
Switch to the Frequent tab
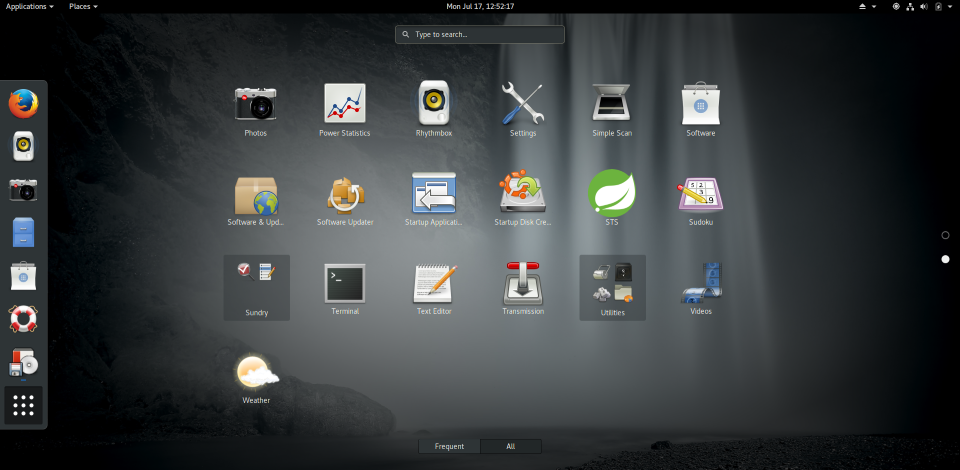pyautogui.click(x=449, y=446)
